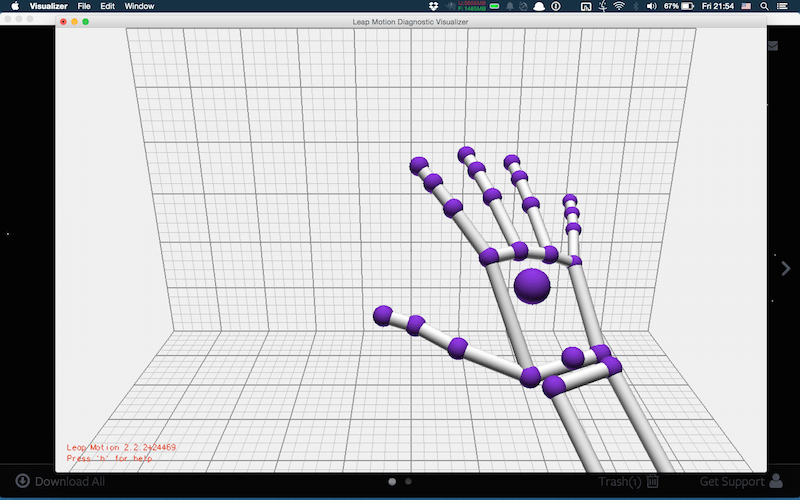The height and width of the screenshot is (500, 800).
Task: Click the 'Leap Motion 2.2.2+24469' version text
Action: [x=121, y=447]
